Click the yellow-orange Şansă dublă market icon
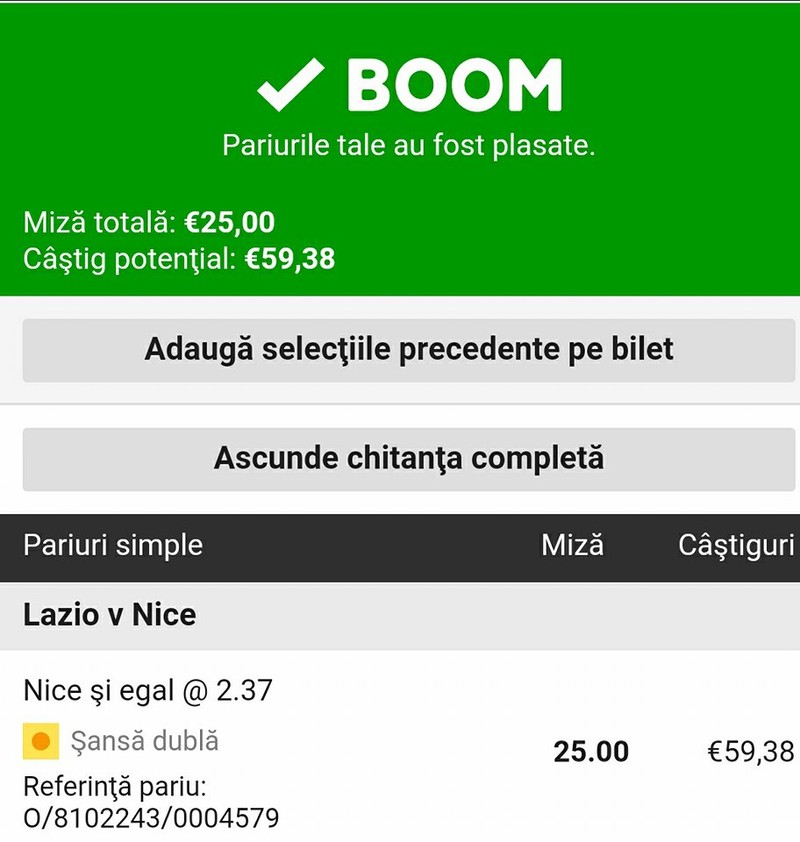Screen dimensions: 800x842 (41, 741)
